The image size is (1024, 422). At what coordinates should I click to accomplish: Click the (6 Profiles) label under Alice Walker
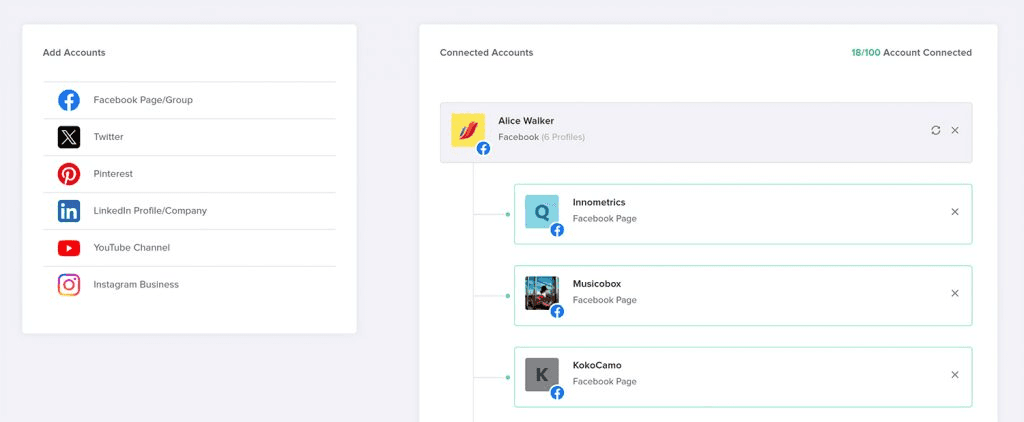[x=563, y=137]
